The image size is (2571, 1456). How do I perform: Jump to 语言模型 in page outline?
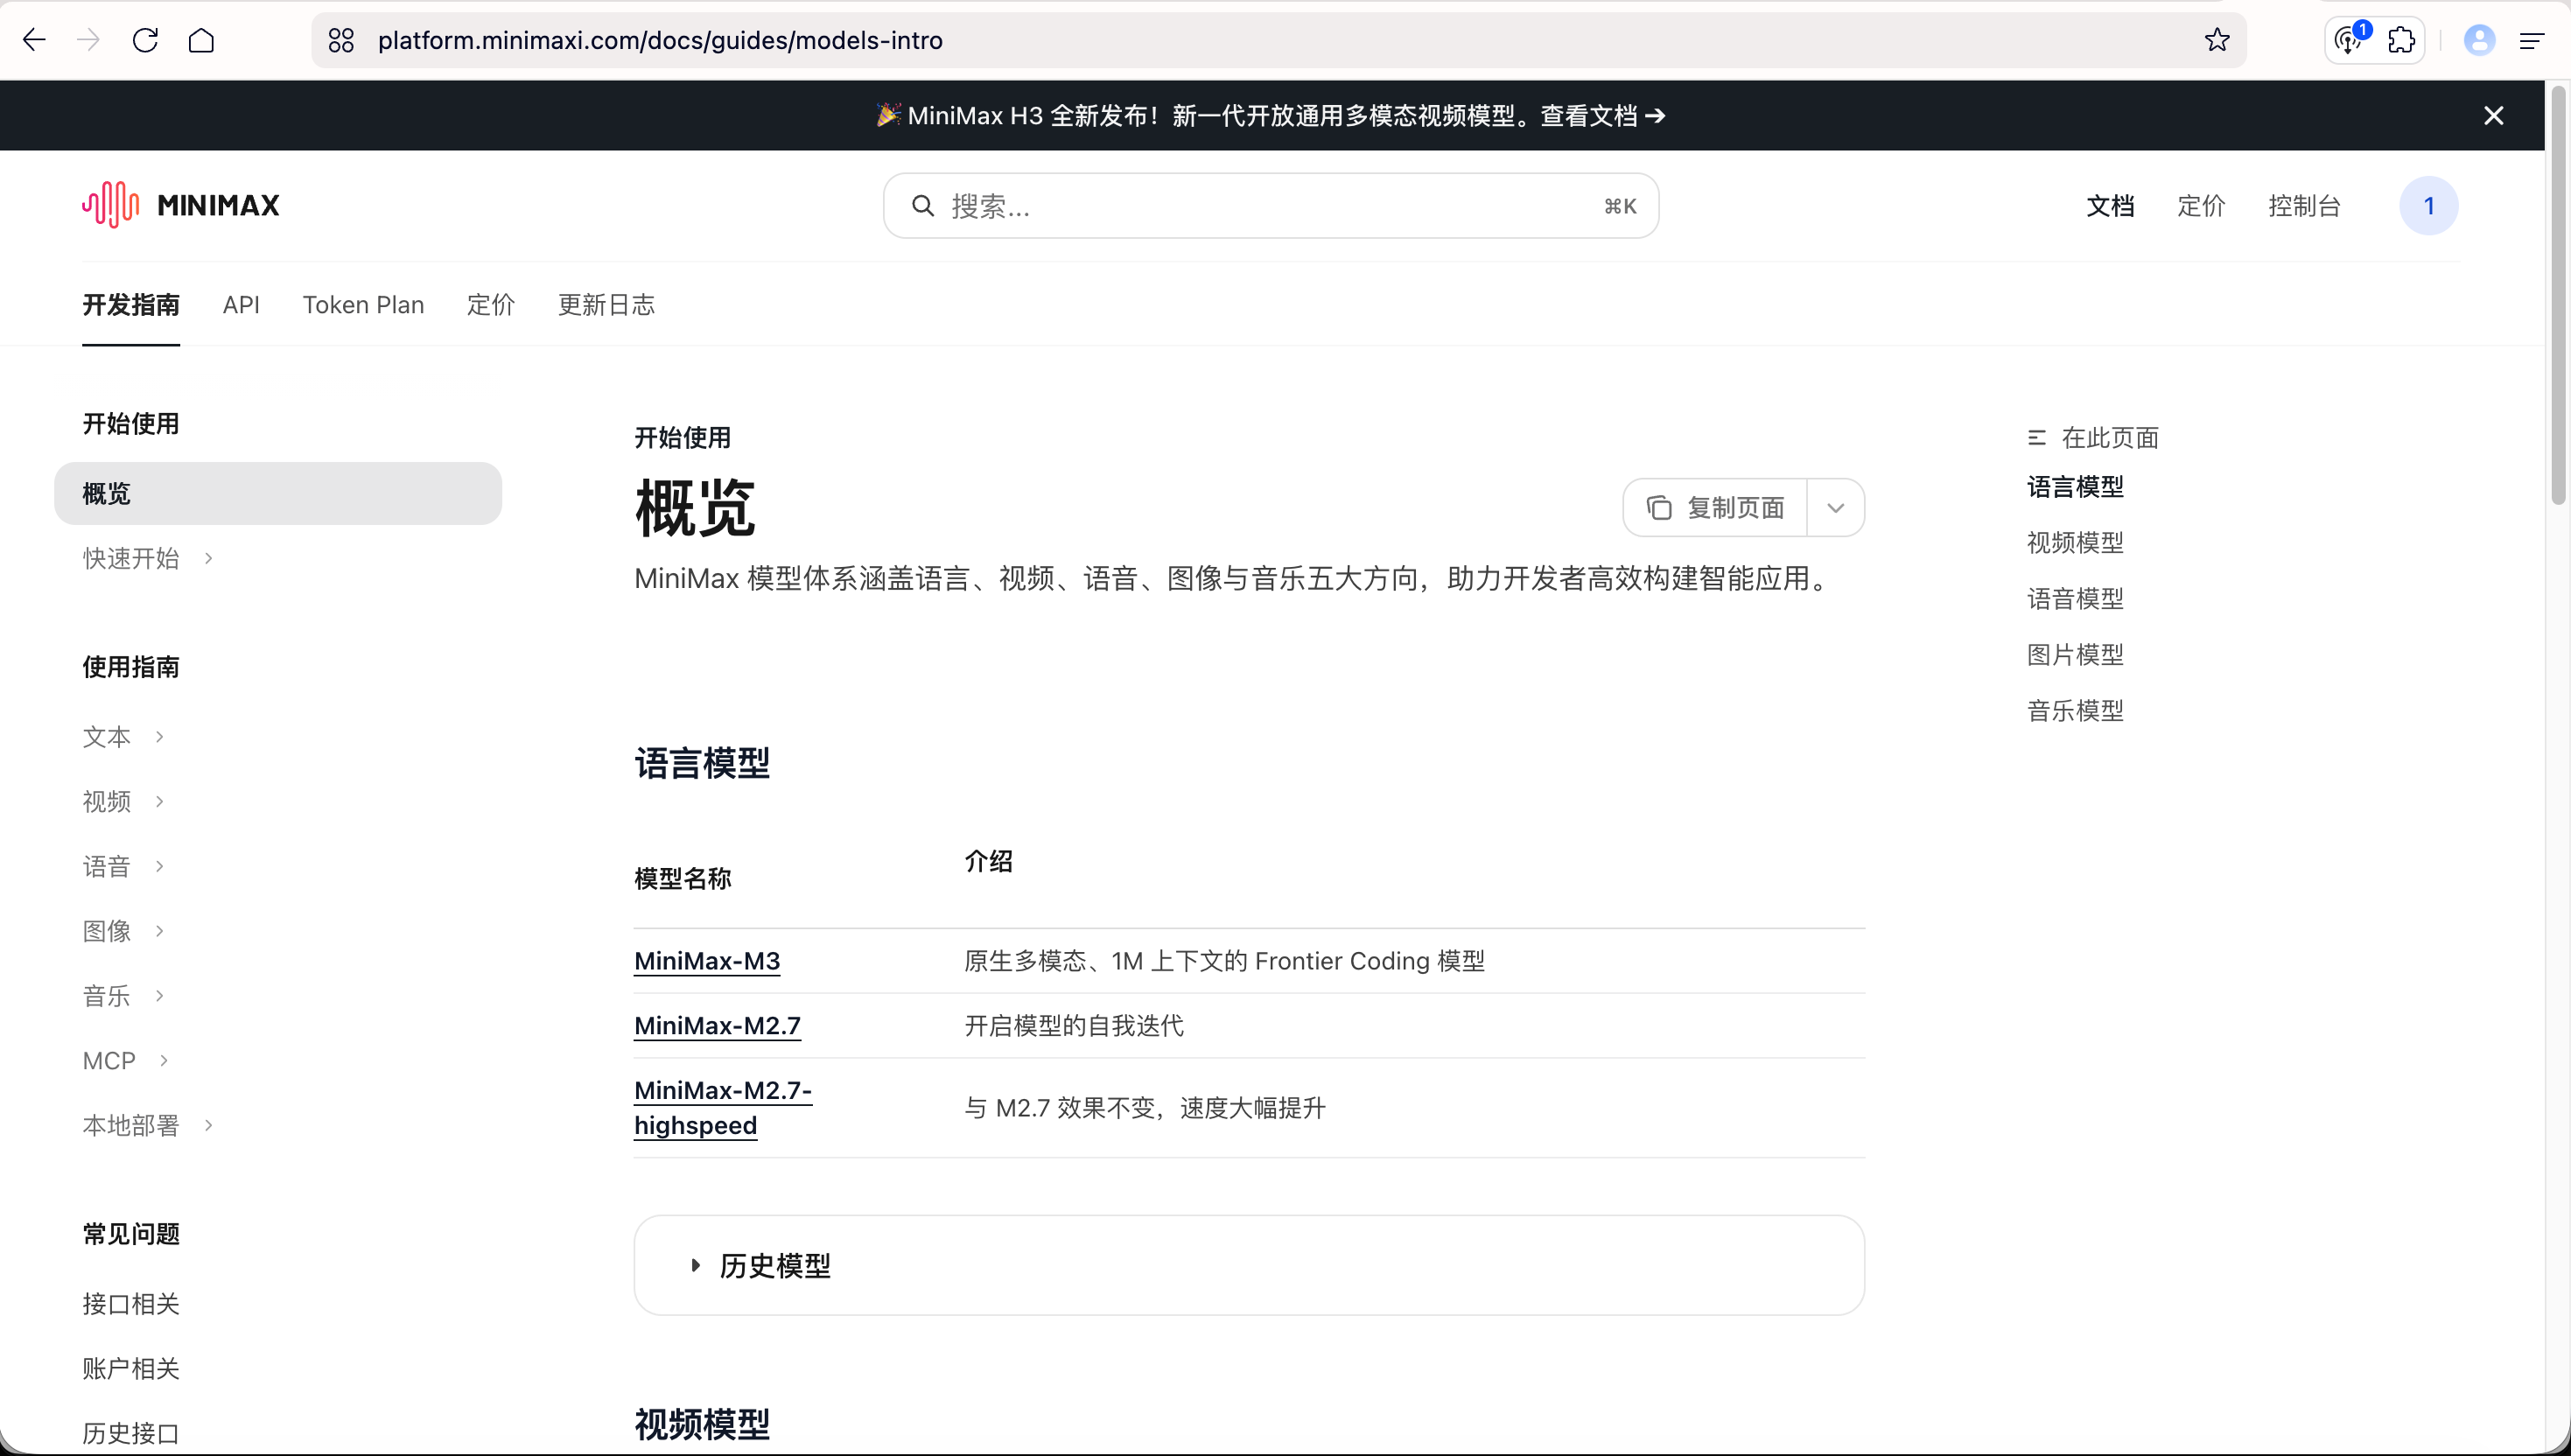click(x=2075, y=487)
